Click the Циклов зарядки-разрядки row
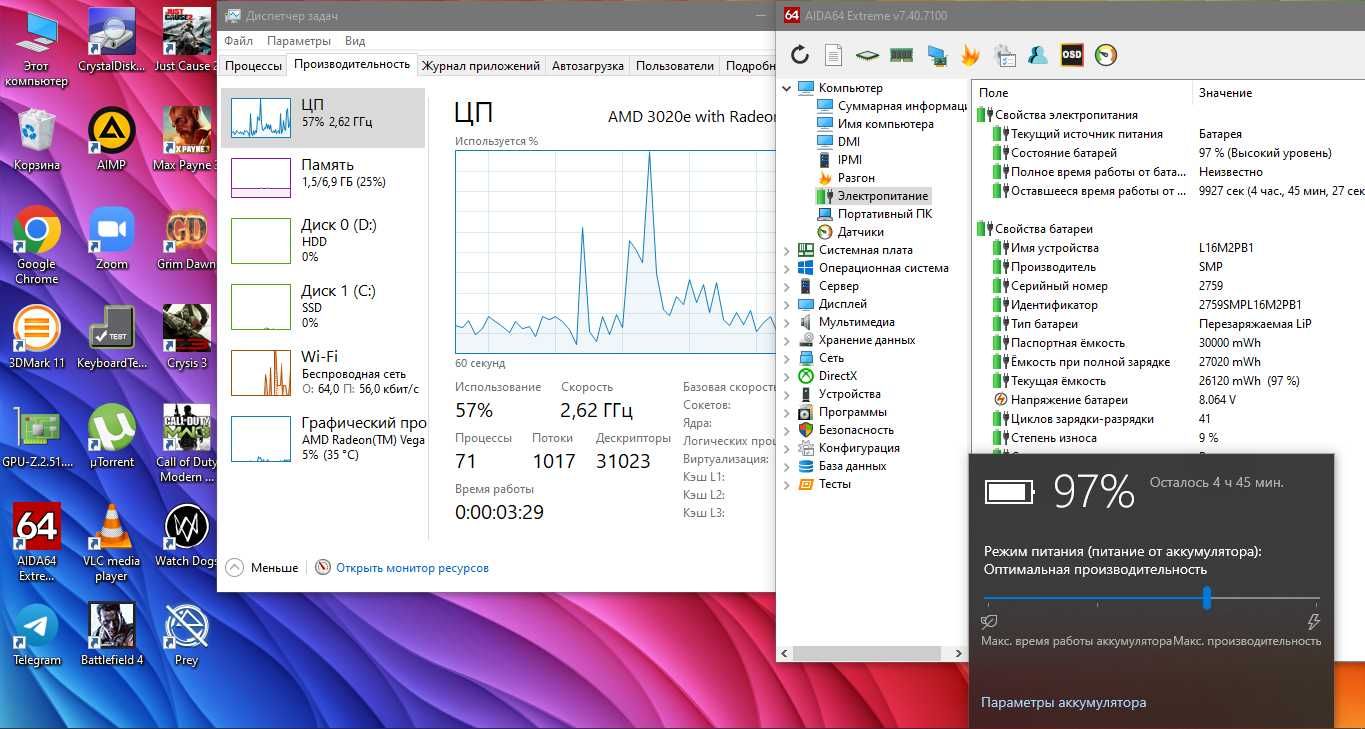 coord(1168,419)
